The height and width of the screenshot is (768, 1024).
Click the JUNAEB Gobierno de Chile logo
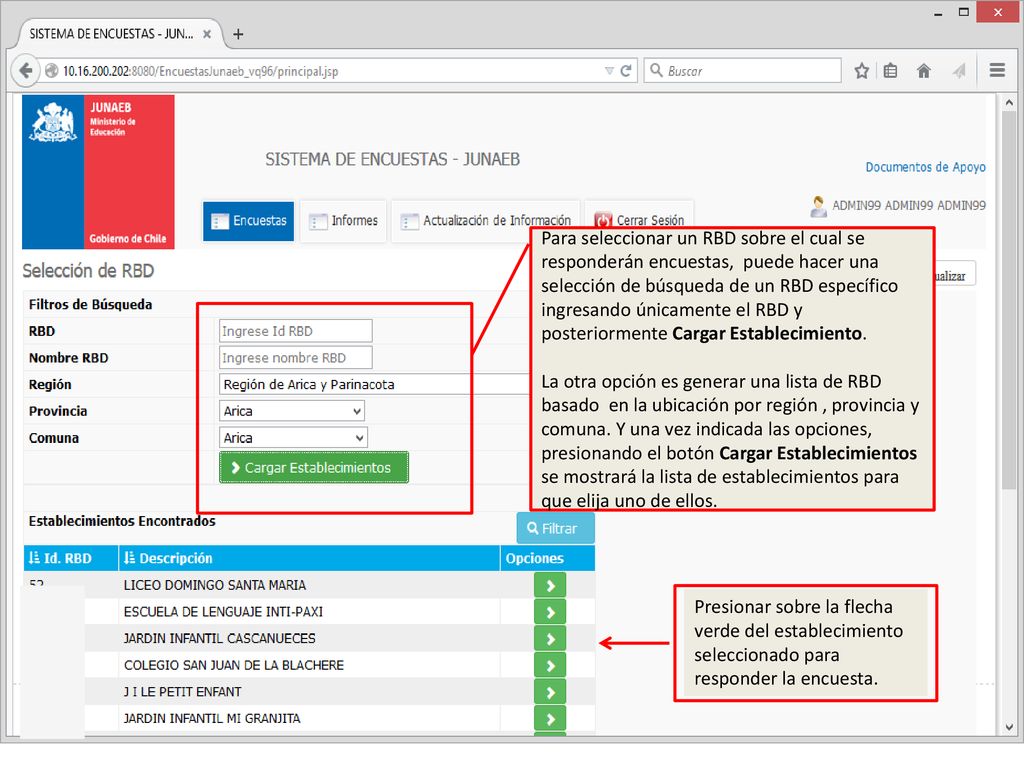coord(98,172)
